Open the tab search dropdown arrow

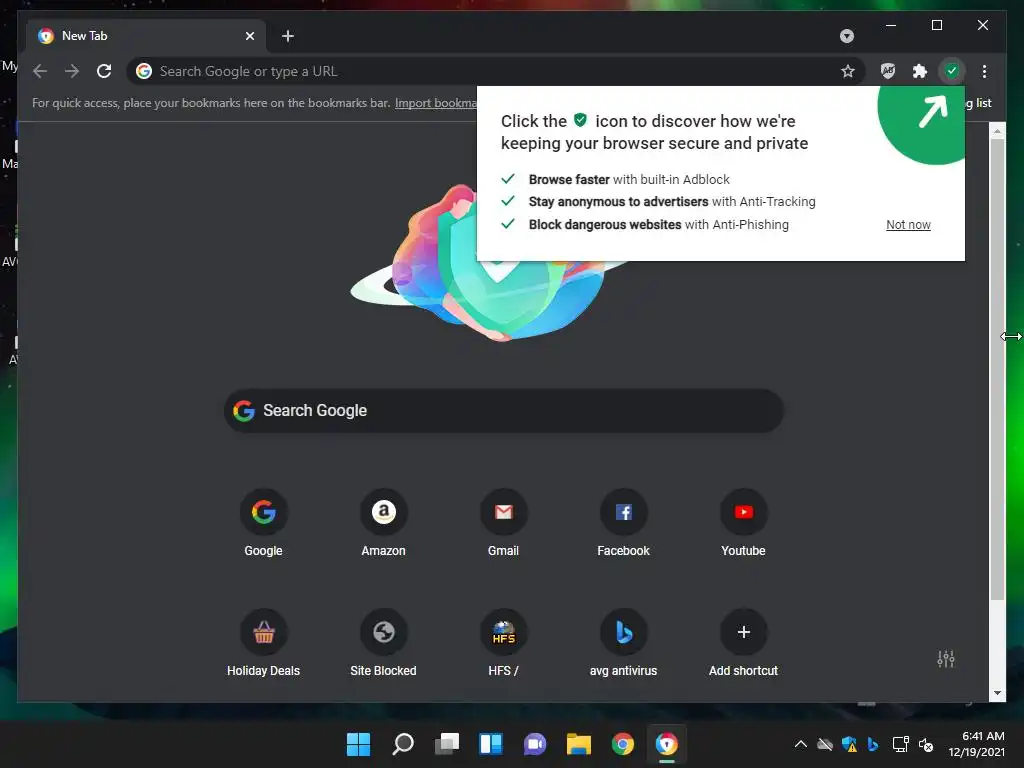pyautogui.click(x=847, y=36)
